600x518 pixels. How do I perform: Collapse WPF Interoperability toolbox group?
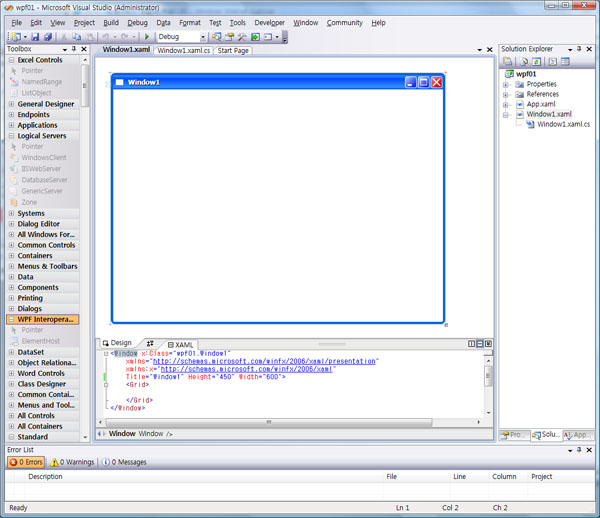click(11, 319)
